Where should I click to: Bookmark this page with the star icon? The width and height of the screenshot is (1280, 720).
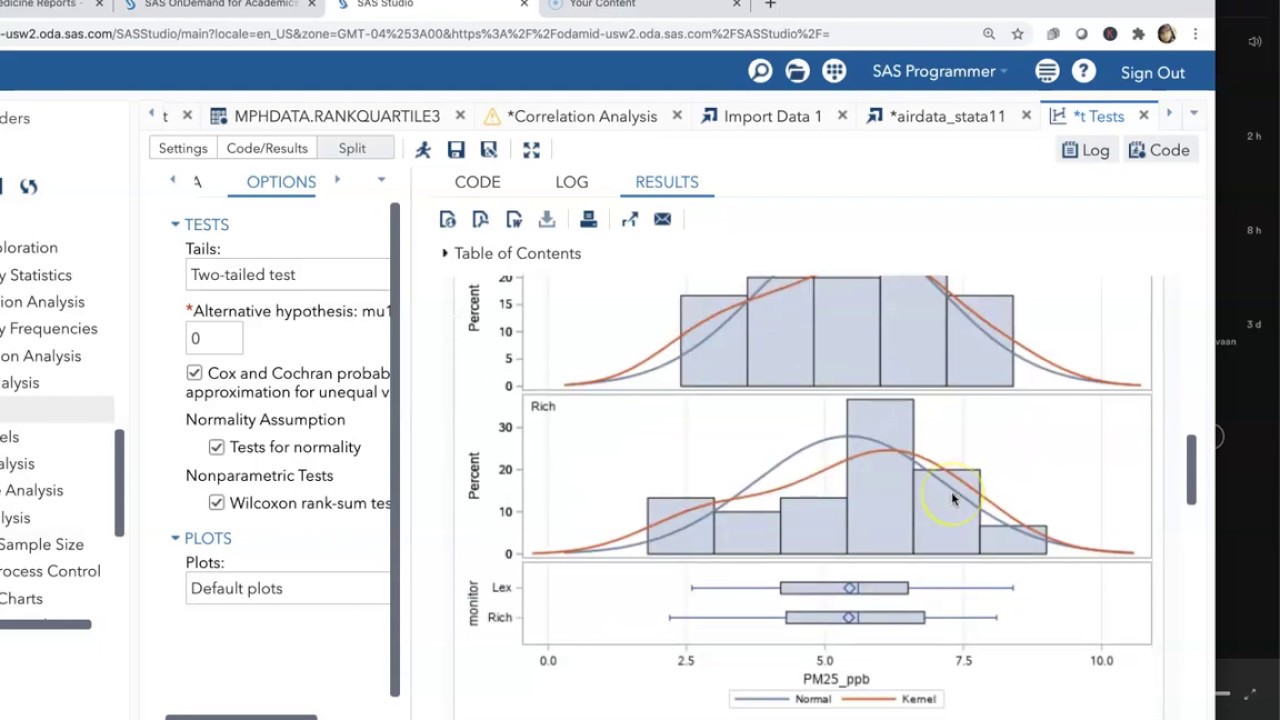click(x=1017, y=33)
